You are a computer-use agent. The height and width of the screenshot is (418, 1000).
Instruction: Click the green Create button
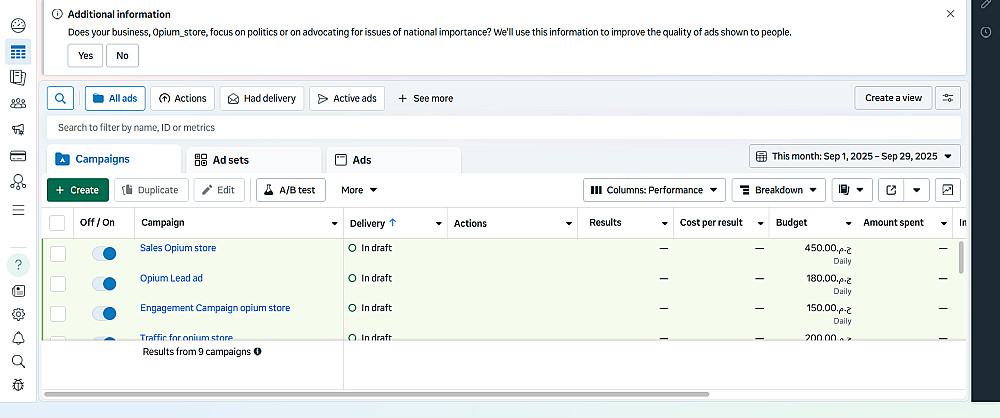click(76, 189)
